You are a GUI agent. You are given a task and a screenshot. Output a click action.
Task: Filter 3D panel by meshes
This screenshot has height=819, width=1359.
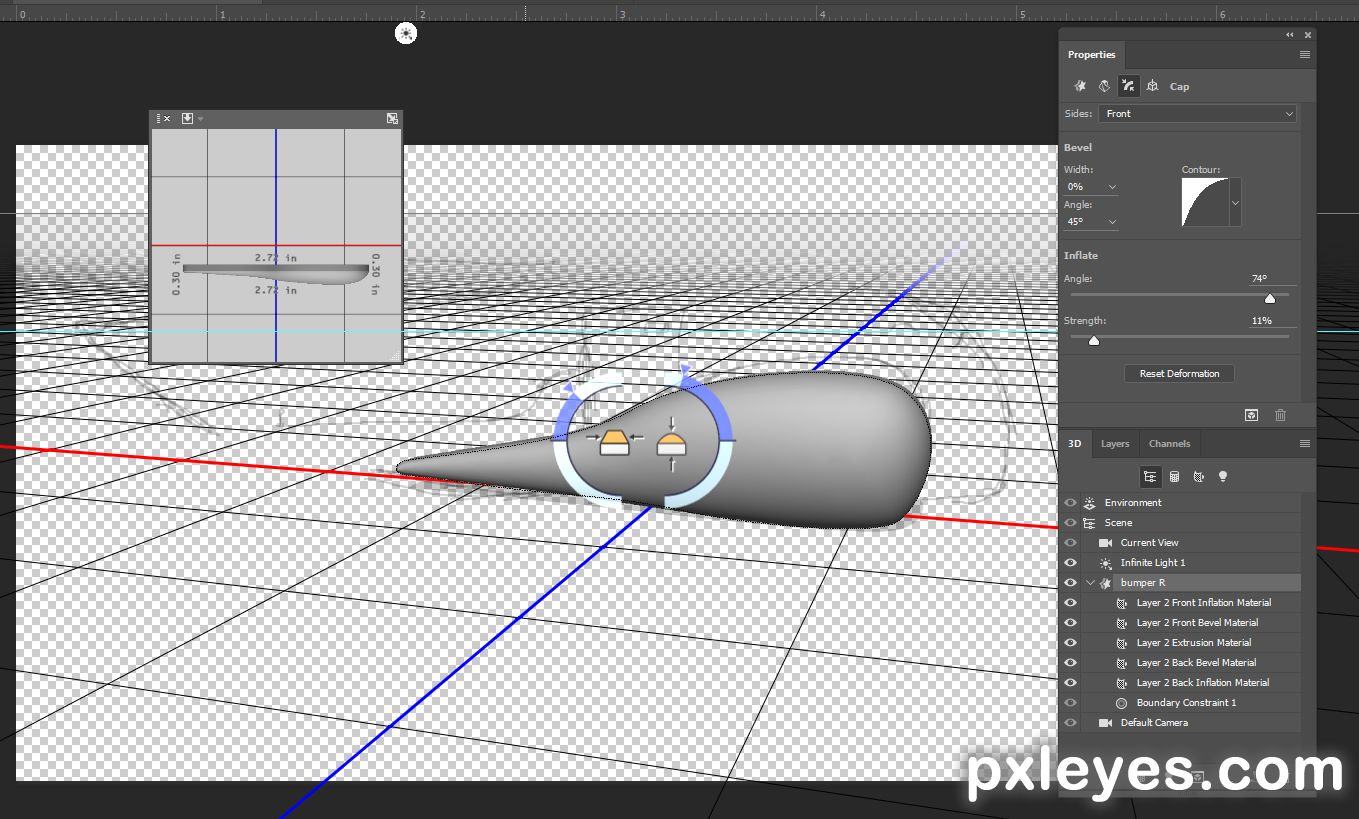coord(1174,477)
